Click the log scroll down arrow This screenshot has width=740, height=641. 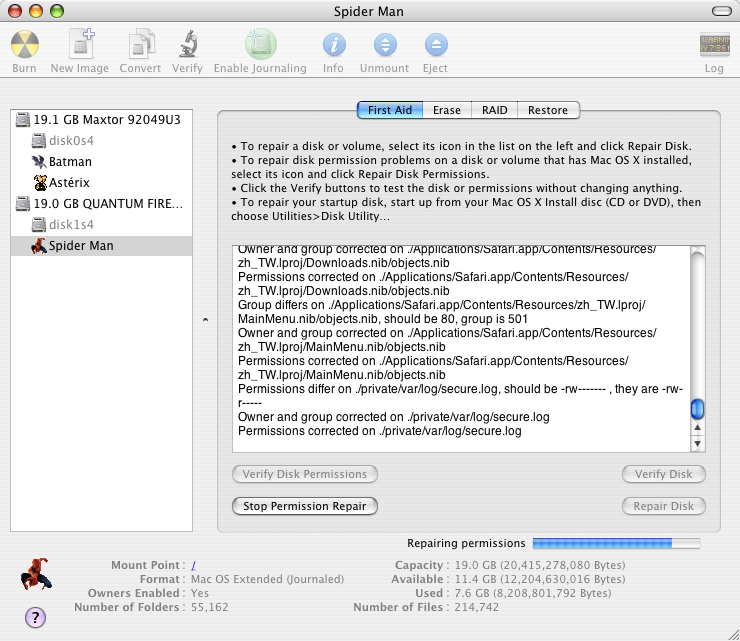(x=698, y=444)
